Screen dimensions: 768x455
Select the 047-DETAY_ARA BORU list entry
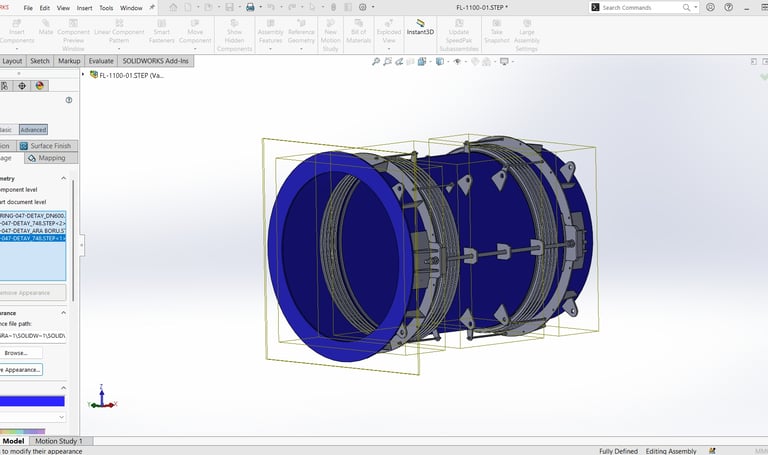coord(32,231)
